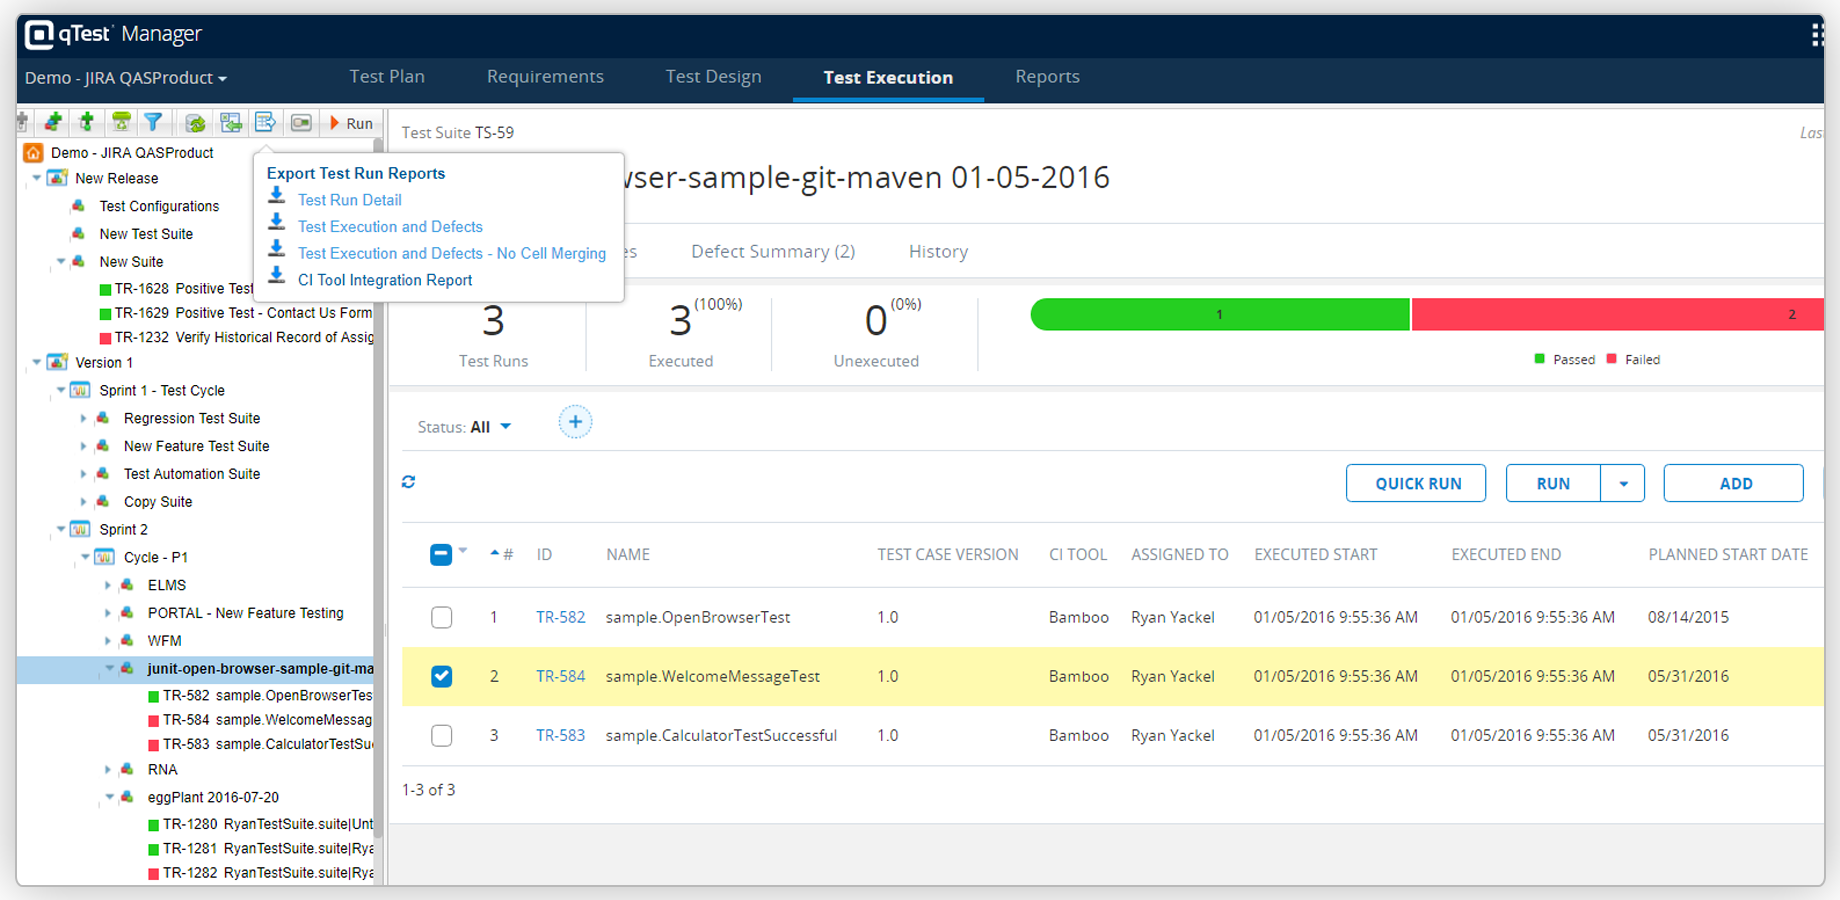Click the cycle icon beside Sprint 1 - Test Cycle
Screen dimensions: 1840x900
81,390
